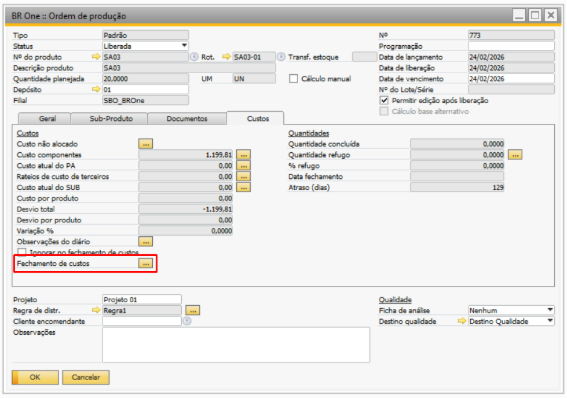The width and height of the screenshot is (567, 399).
Task: Toggle Ignorar no fechamento de custos checkbox
Action: [22, 252]
